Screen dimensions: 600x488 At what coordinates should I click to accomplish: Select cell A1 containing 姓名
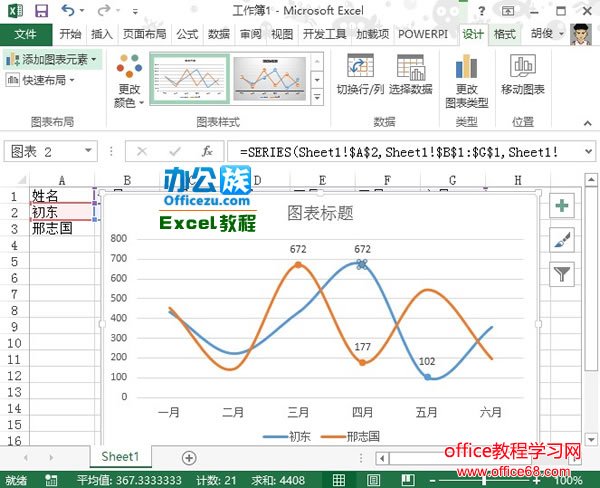pyautogui.click(x=62, y=196)
